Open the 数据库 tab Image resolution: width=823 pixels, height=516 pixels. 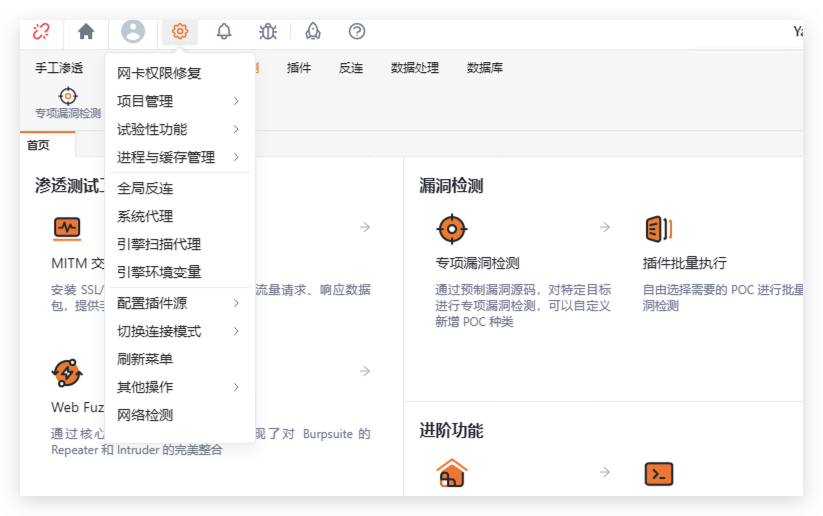pyautogui.click(x=484, y=68)
